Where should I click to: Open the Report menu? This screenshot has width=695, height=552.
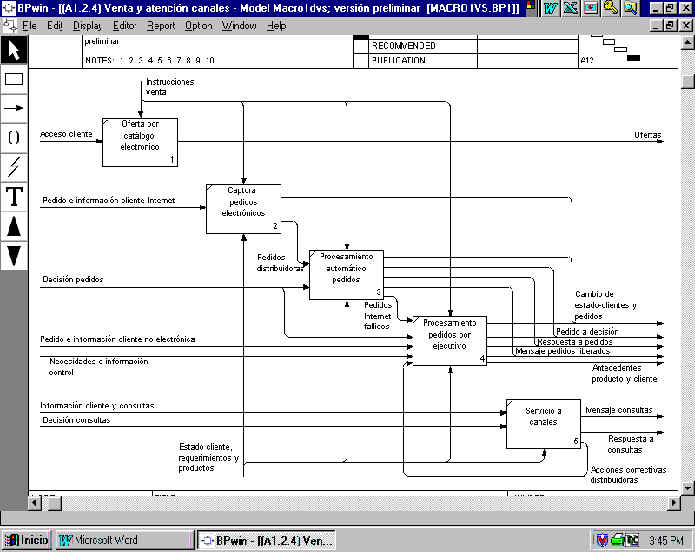click(x=161, y=26)
